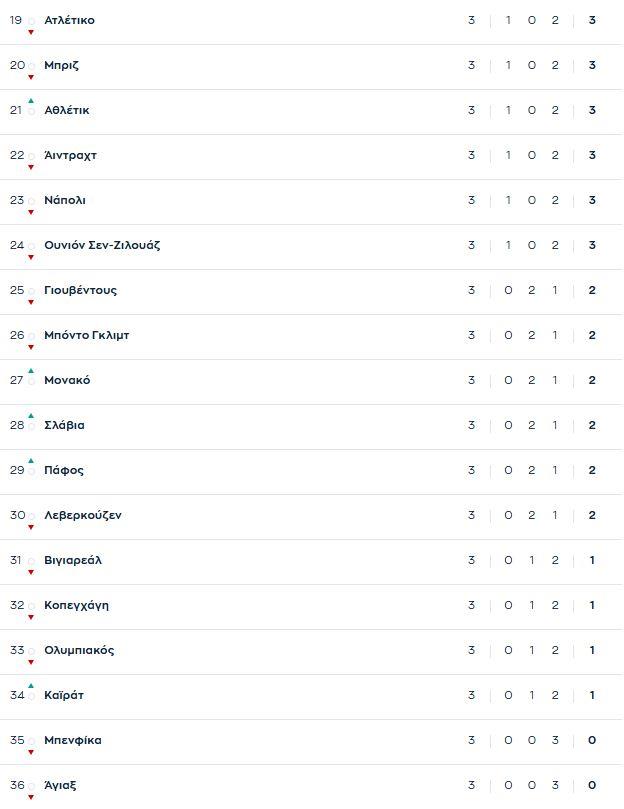624x809 pixels.
Task: Click the green up arrow beside Πάφος
Action: 31,460
